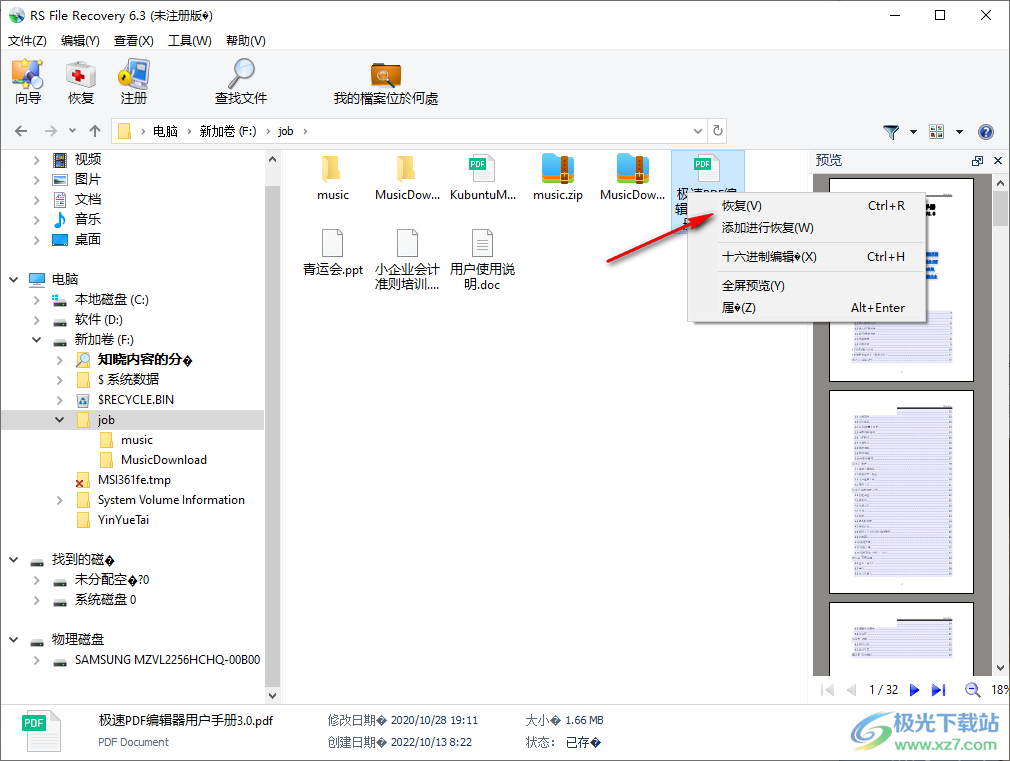Select the 小企业会计准则培训 file
1010x761 pixels.
coord(407,260)
